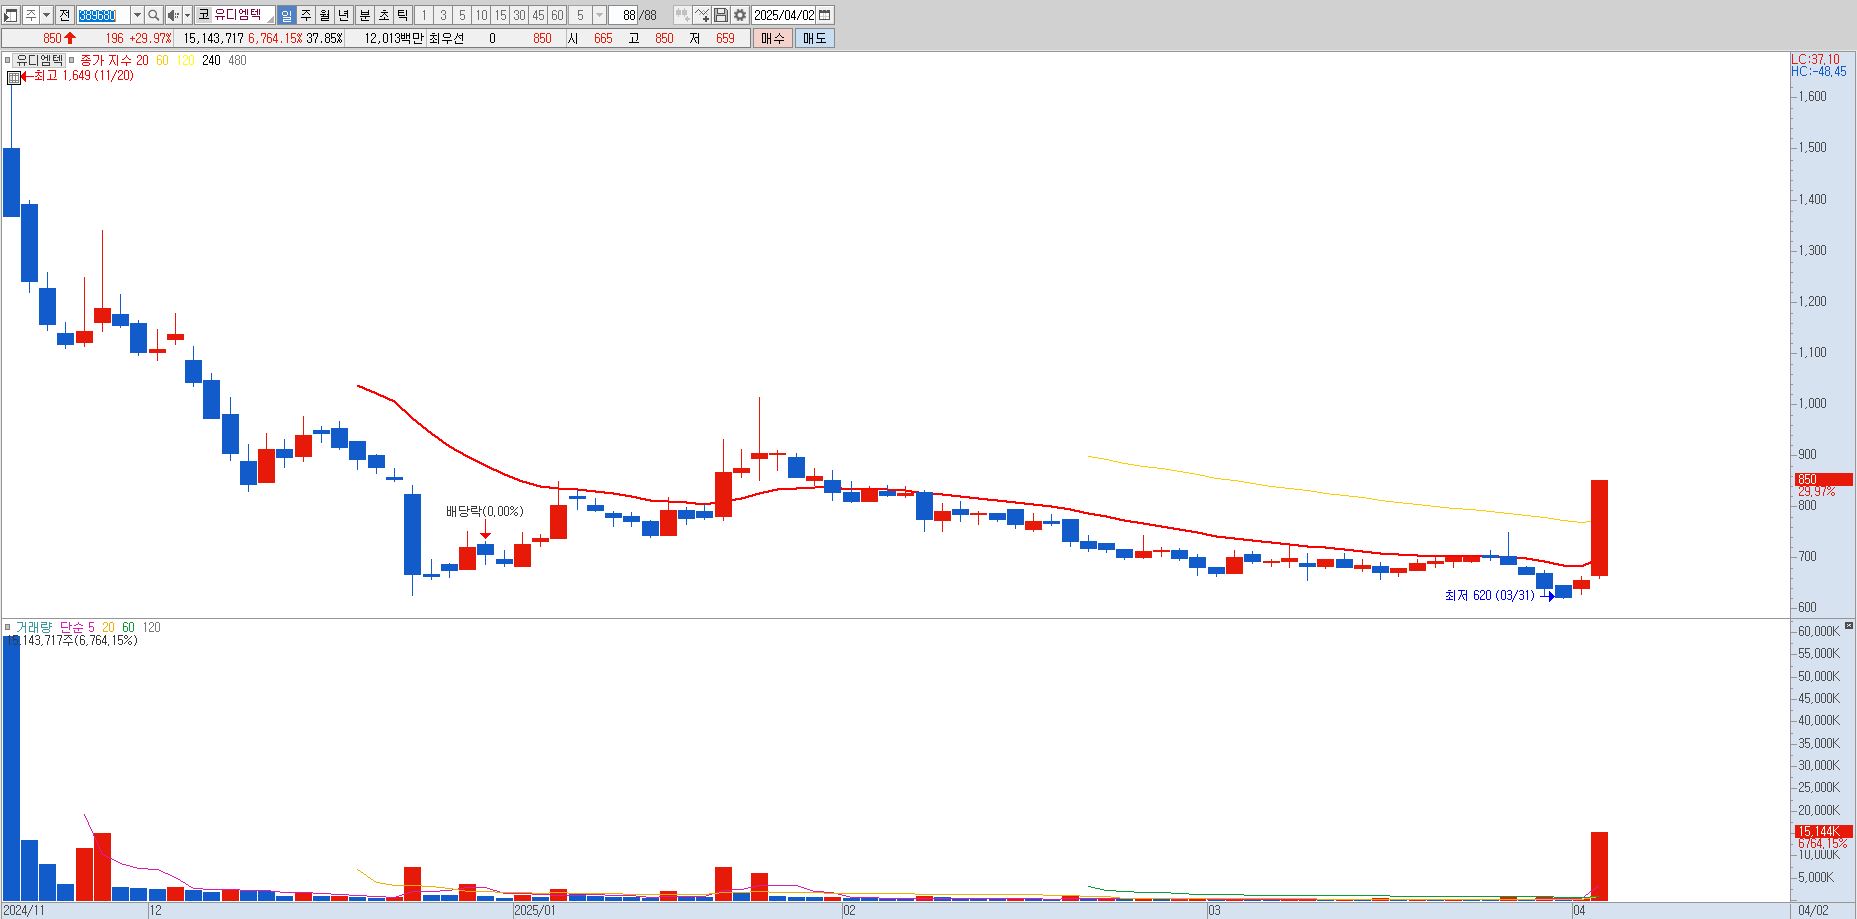Click the stock code input field

point(103,15)
